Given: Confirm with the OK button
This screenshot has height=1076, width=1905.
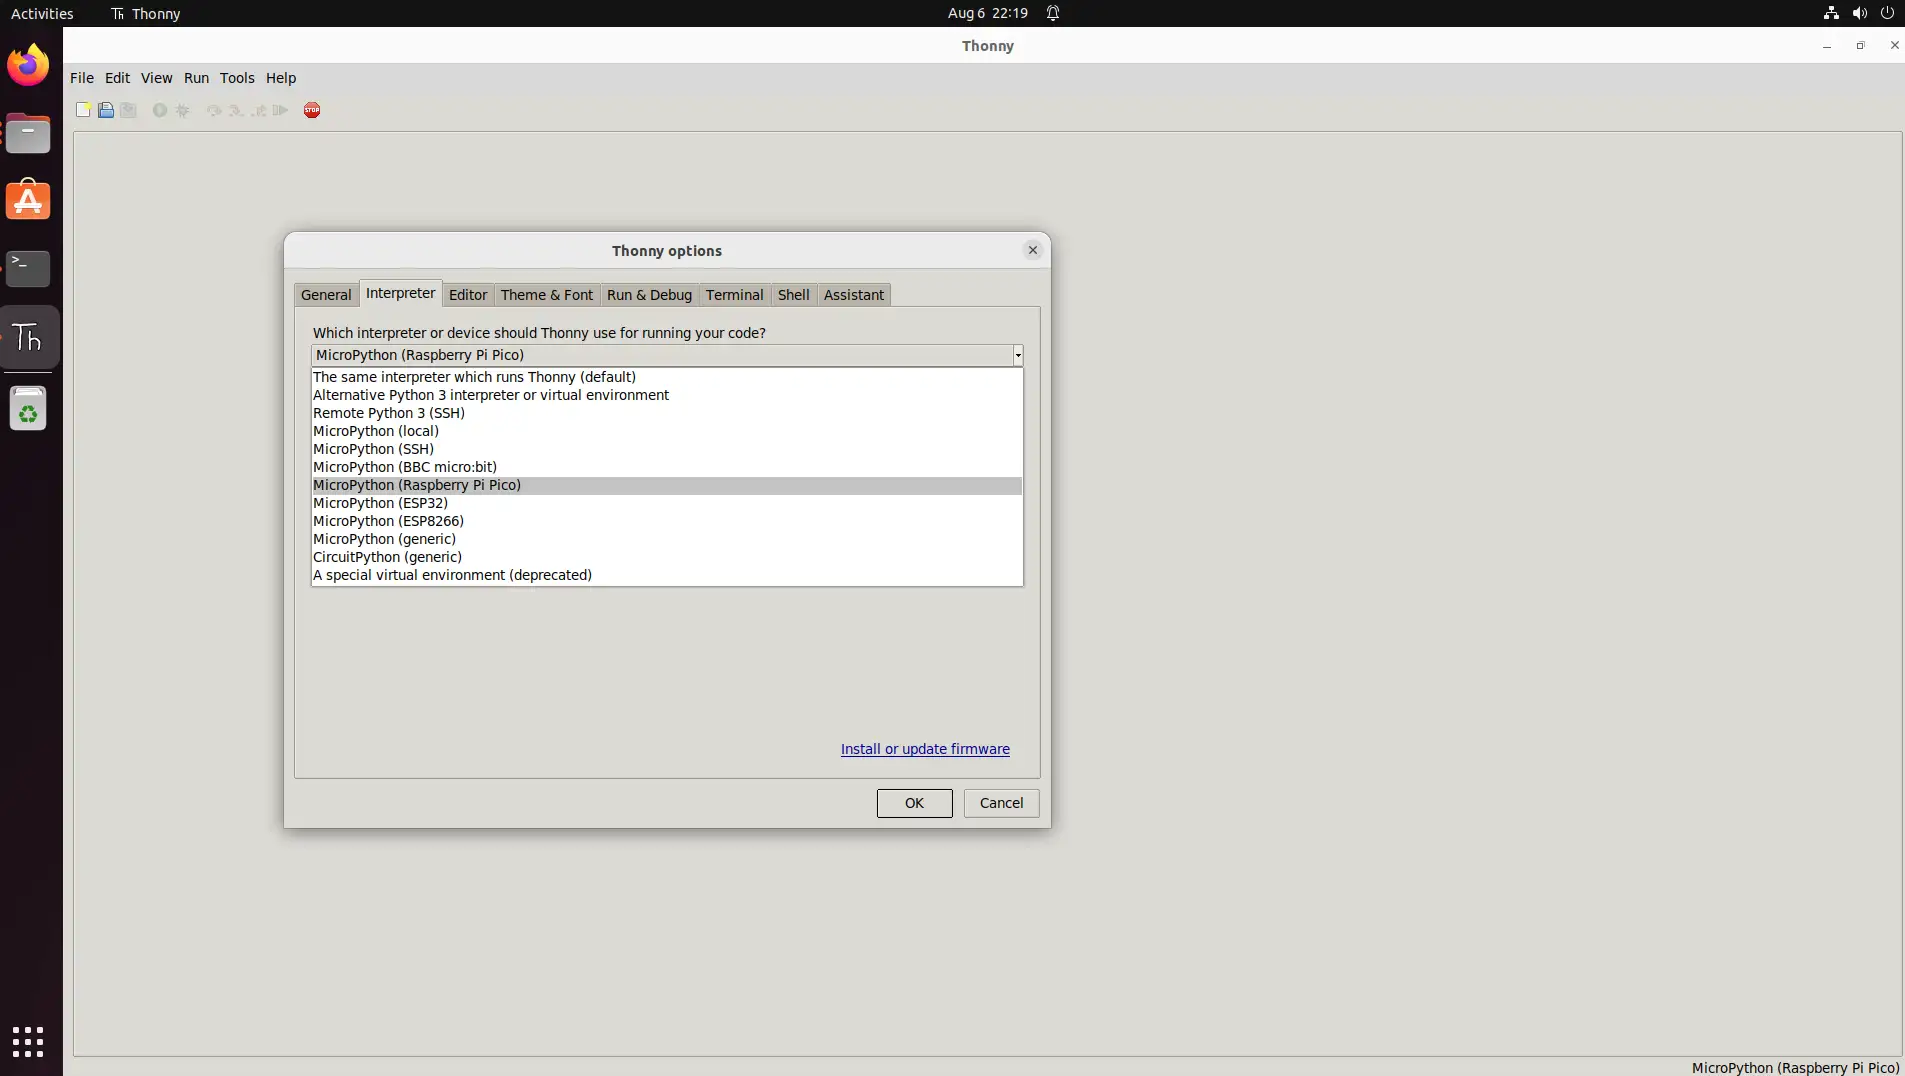Looking at the screenshot, I should click(914, 803).
